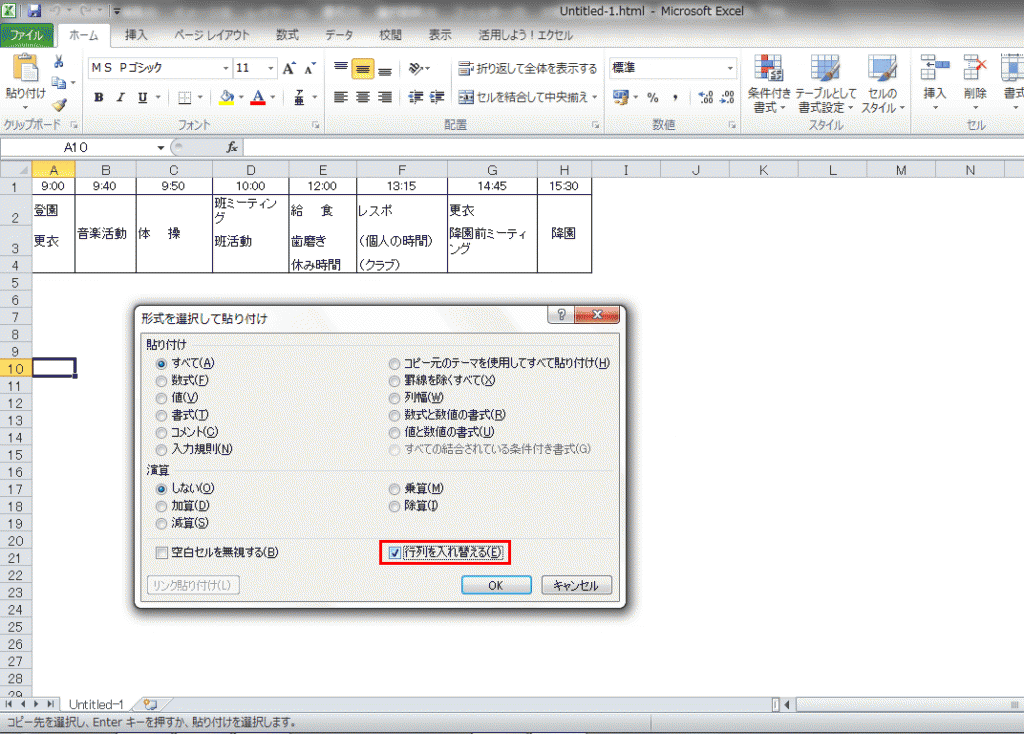Enable the 空白セルを無視する checkbox
This screenshot has height=734, width=1024.
[161, 552]
